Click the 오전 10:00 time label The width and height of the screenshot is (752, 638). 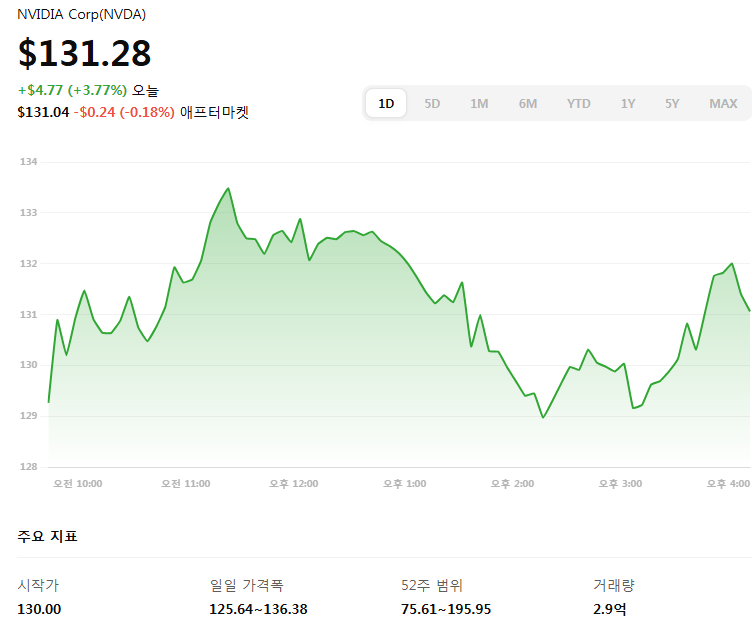tap(78, 484)
